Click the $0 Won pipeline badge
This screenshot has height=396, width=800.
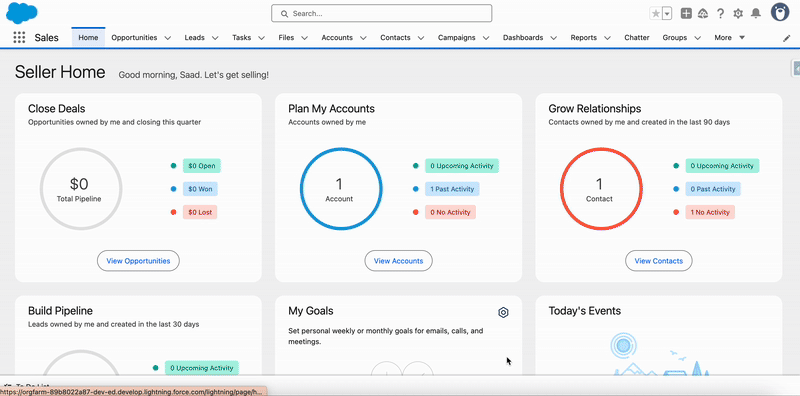[200, 189]
